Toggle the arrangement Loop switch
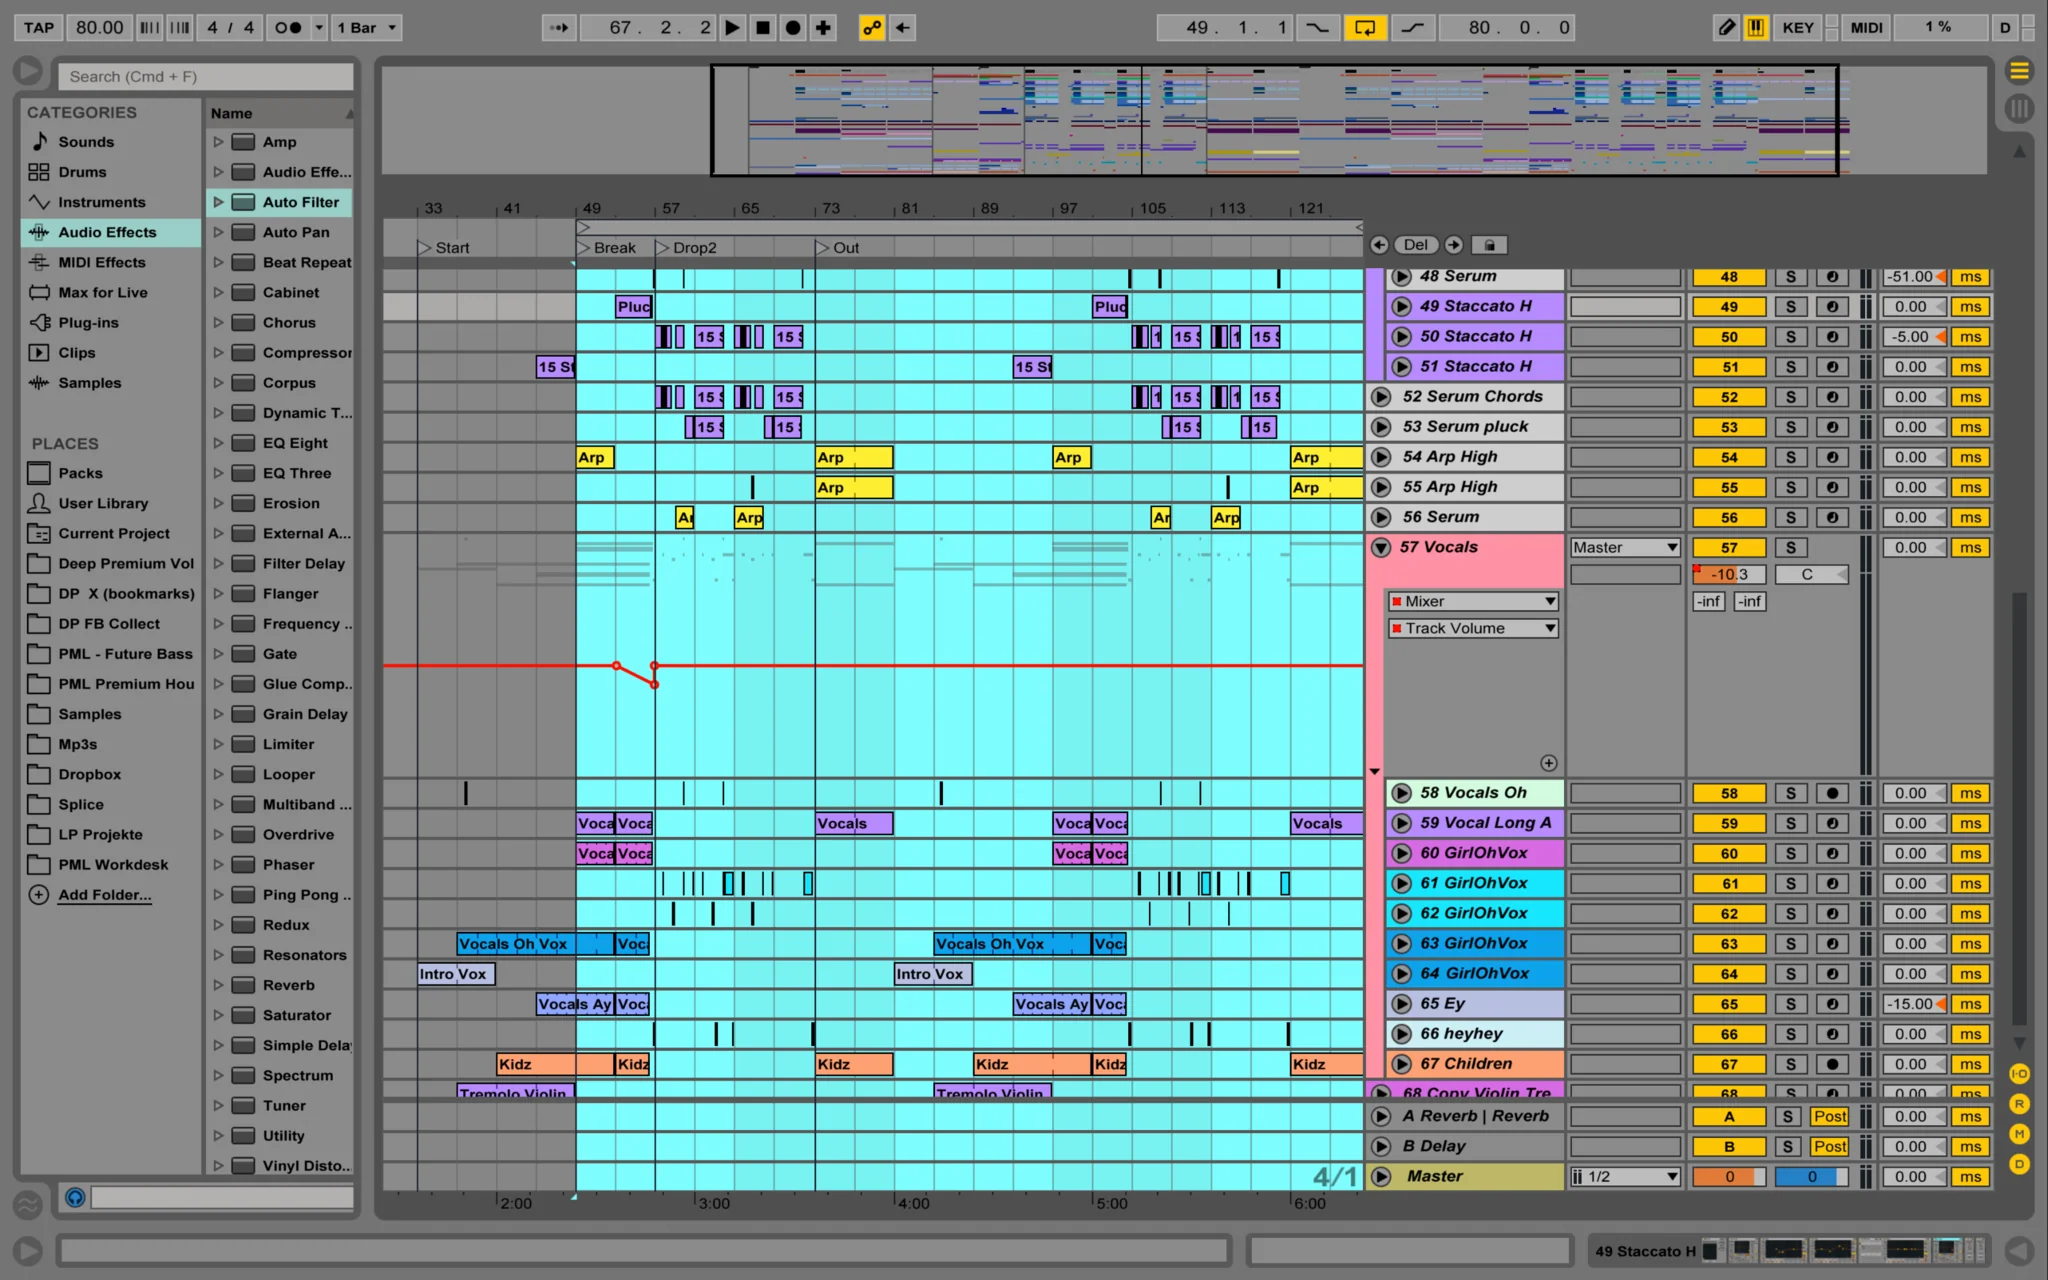 pos(1364,28)
